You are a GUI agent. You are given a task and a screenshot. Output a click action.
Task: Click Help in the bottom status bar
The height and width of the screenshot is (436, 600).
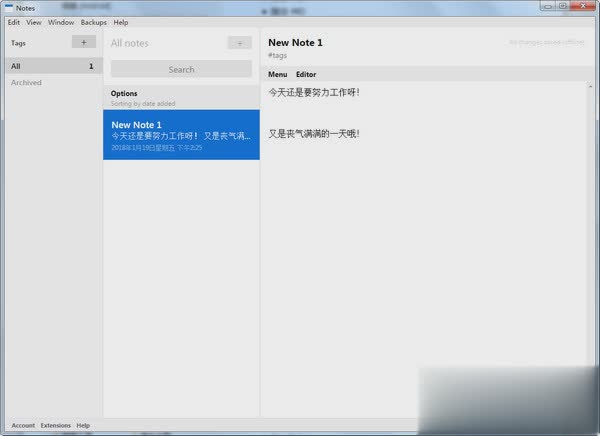coord(83,426)
